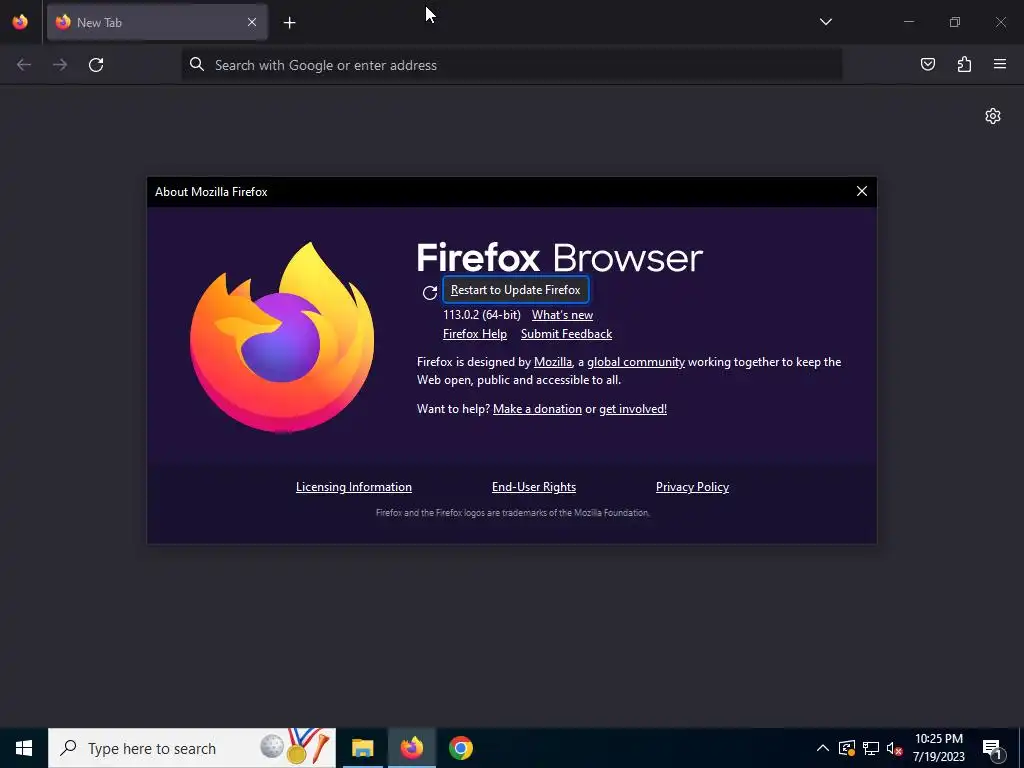Screen dimensions: 1024x768
Task: Show hidden system tray icons
Action: tap(823, 748)
